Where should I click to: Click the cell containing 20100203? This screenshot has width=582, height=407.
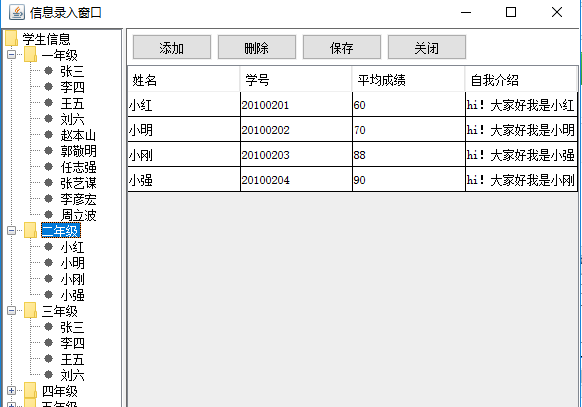tap(296, 154)
